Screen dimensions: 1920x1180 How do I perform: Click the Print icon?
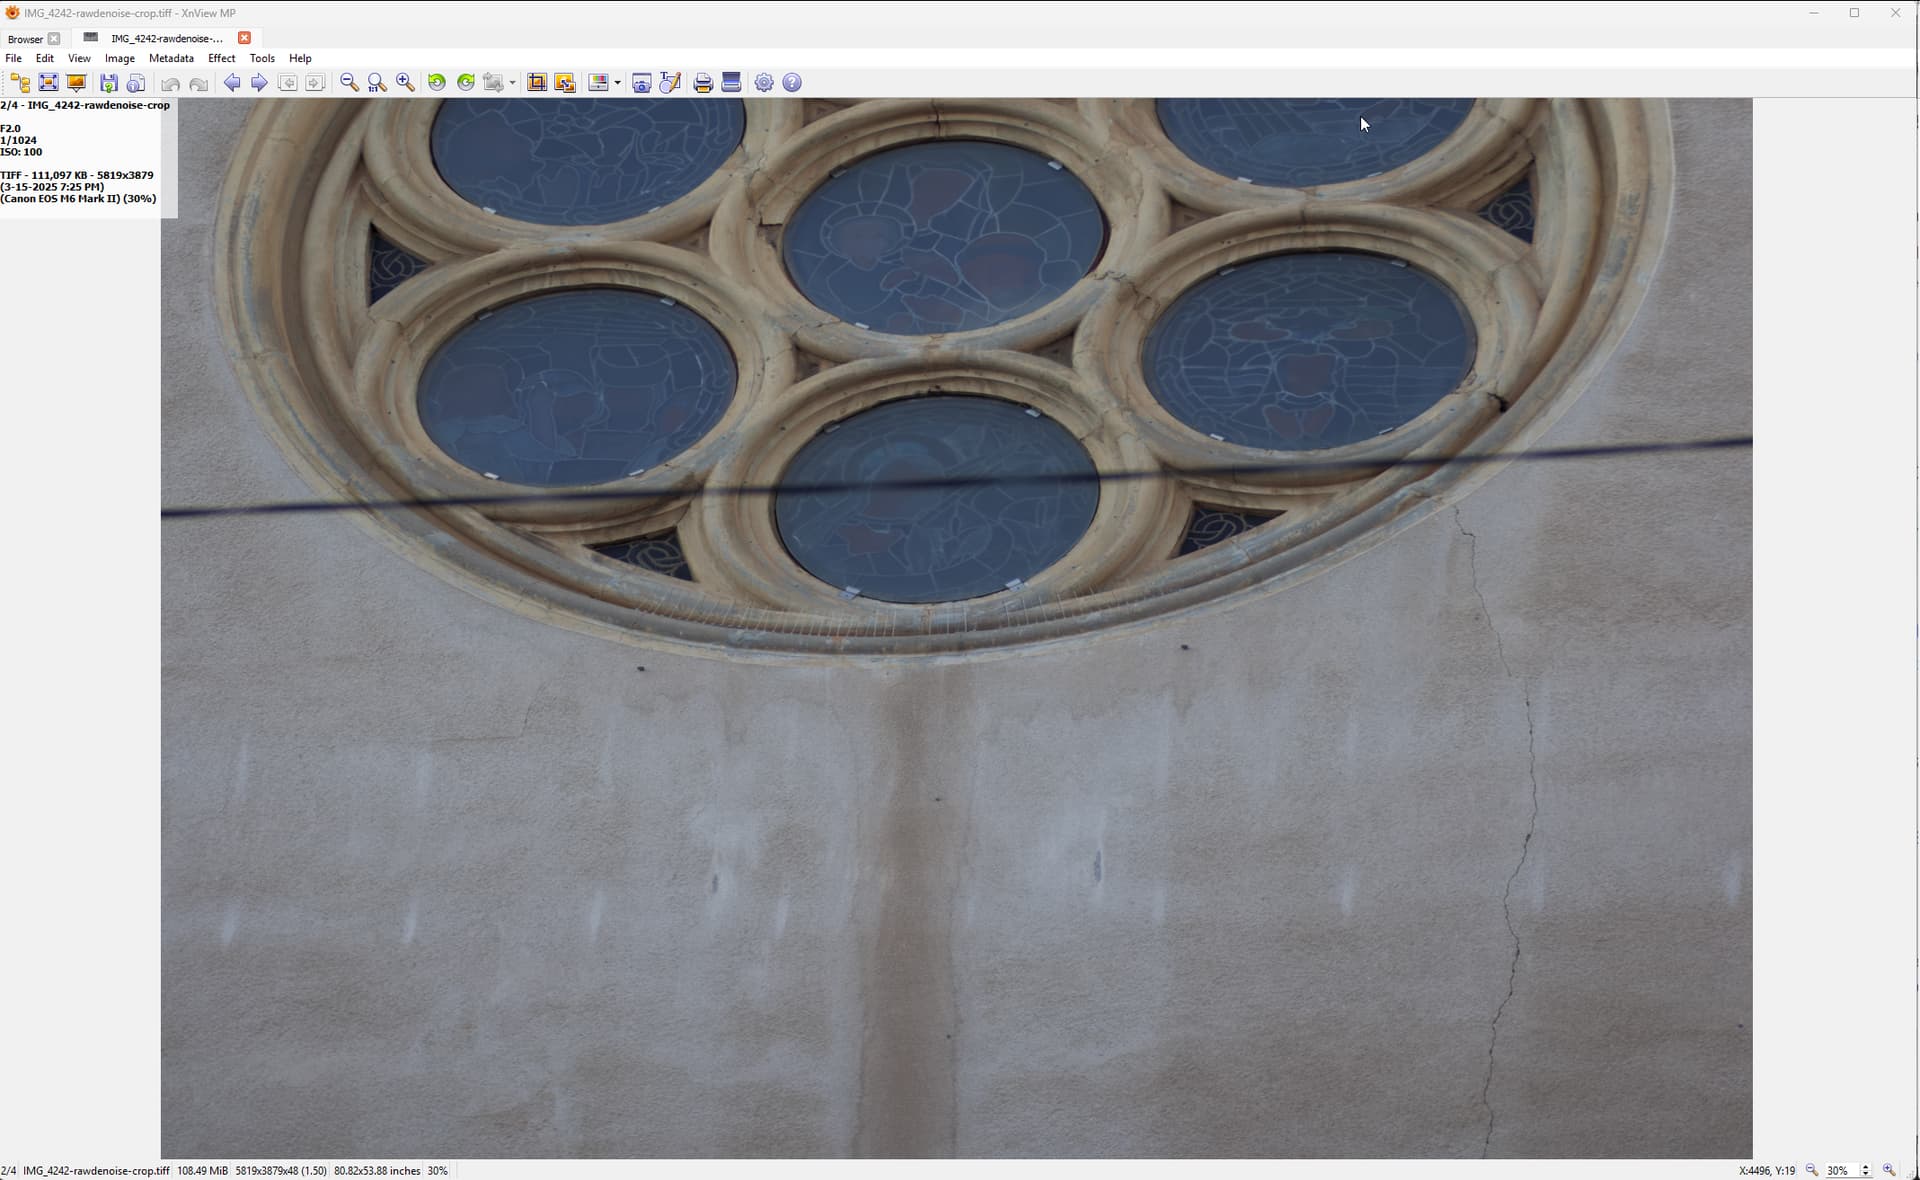point(703,83)
